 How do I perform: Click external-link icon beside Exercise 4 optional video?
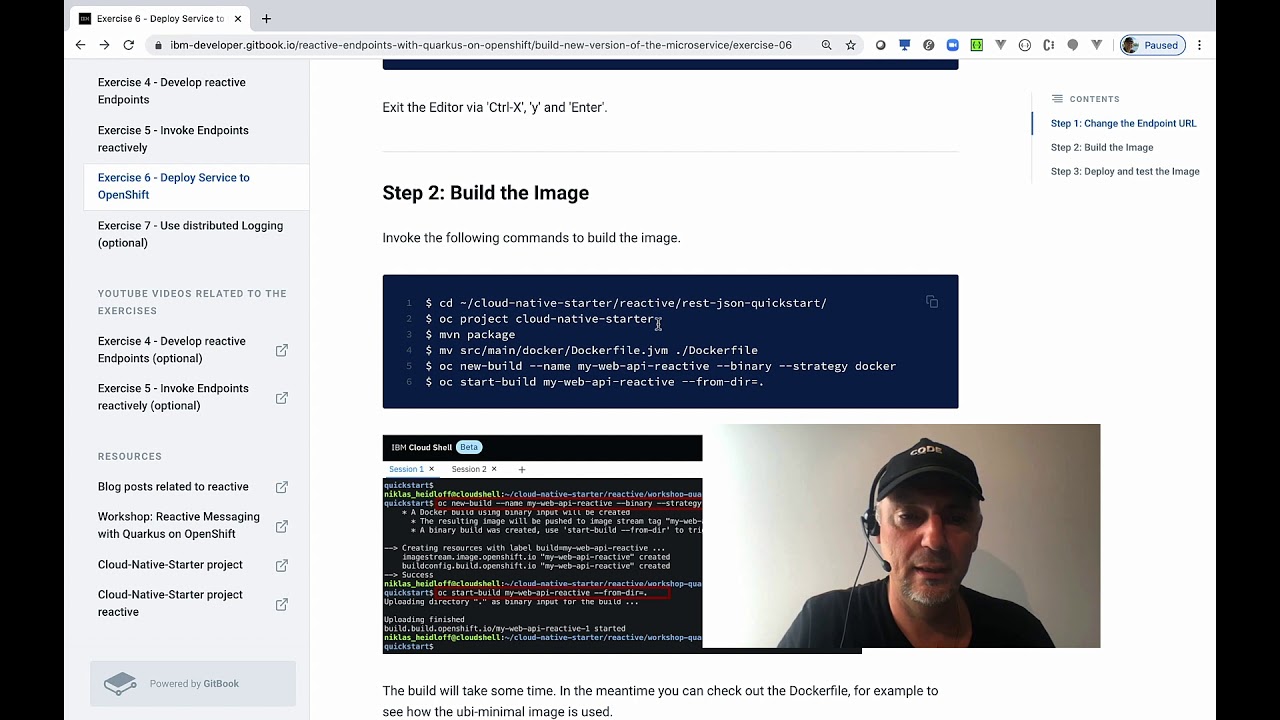pos(282,350)
